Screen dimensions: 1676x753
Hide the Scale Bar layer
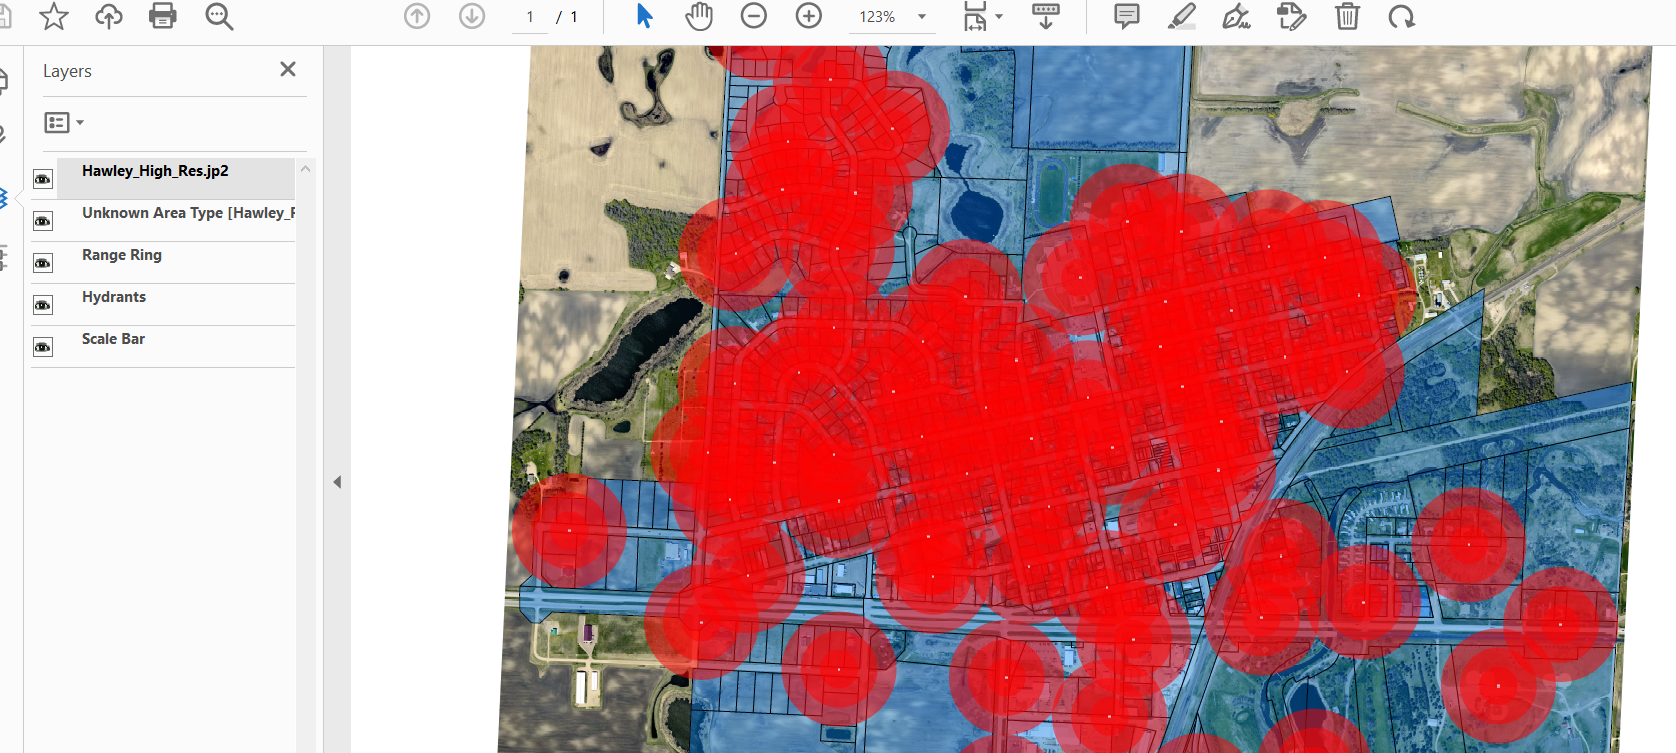pyautogui.click(x=43, y=347)
